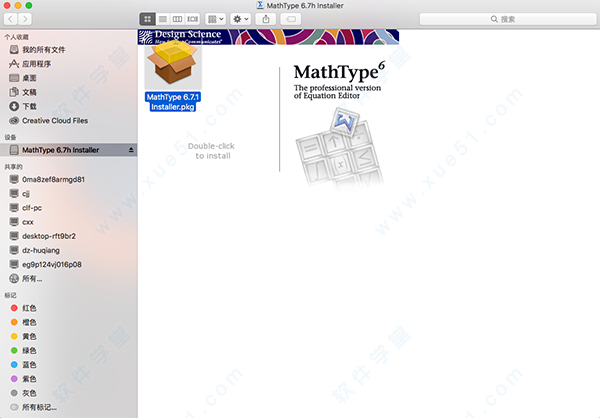
Task: Click the edit tags toolbar button
Action: 291,19
